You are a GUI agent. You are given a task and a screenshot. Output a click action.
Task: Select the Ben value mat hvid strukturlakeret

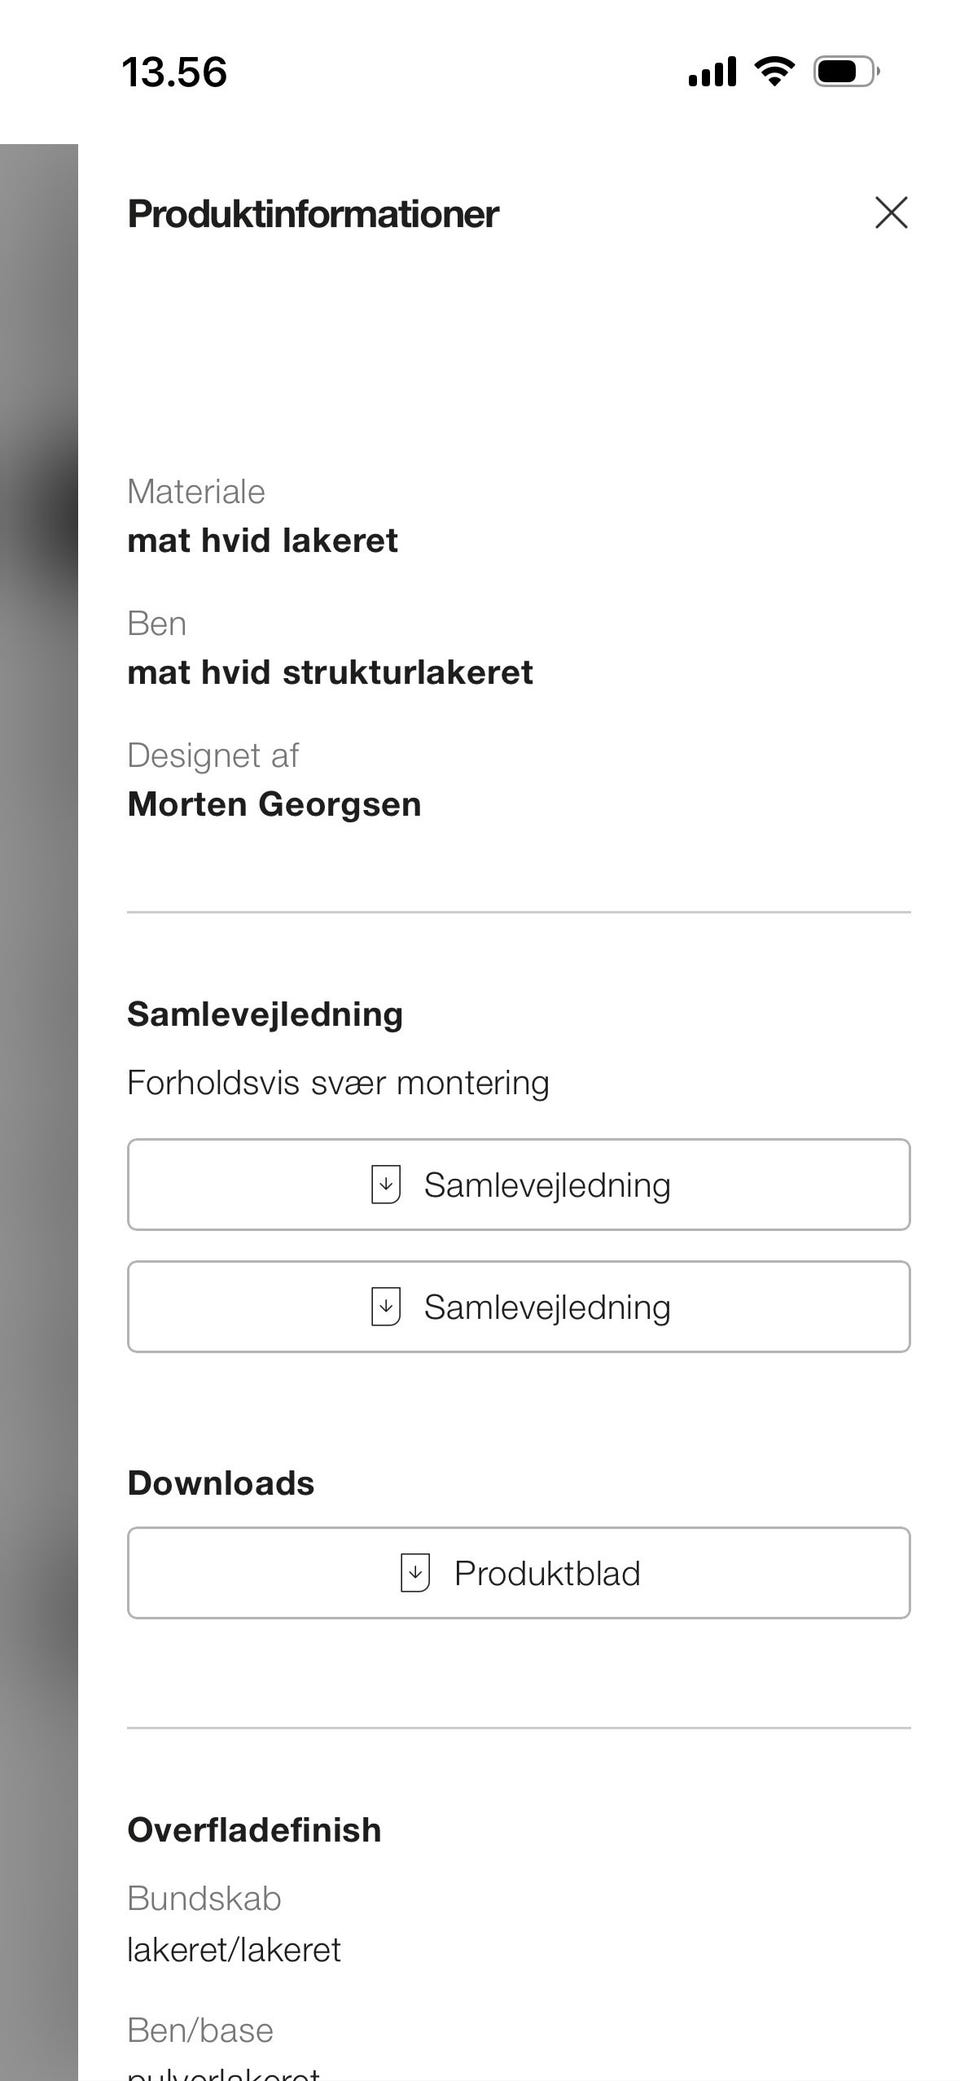pos(330,672)
